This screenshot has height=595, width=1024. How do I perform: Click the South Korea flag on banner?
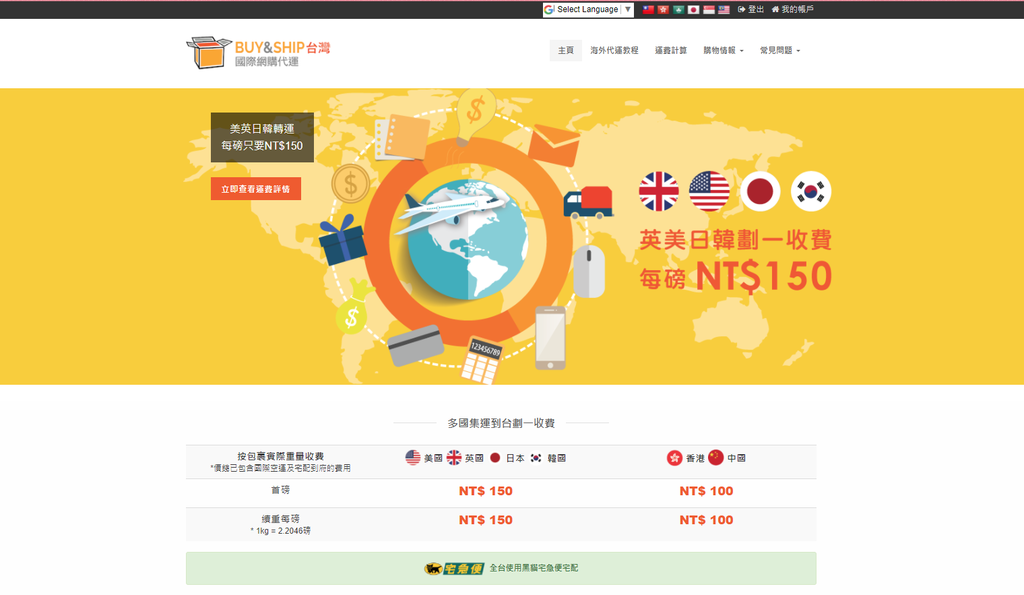point(811,191)
